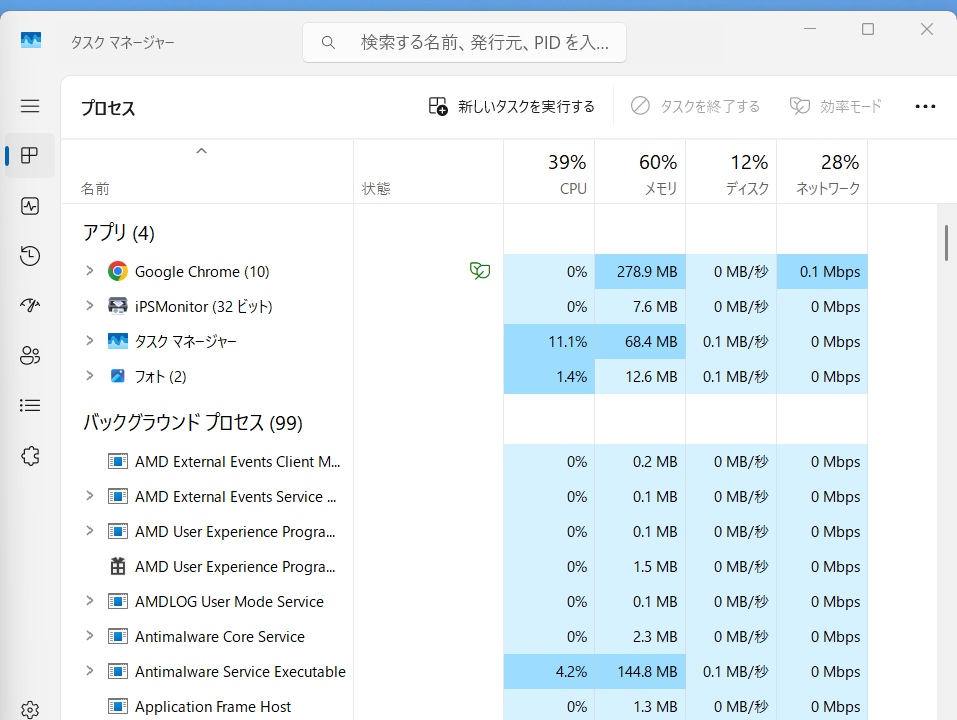Open the Services puzzle-piece icon
The image size is (957, 720).
[x=30, y=456]
